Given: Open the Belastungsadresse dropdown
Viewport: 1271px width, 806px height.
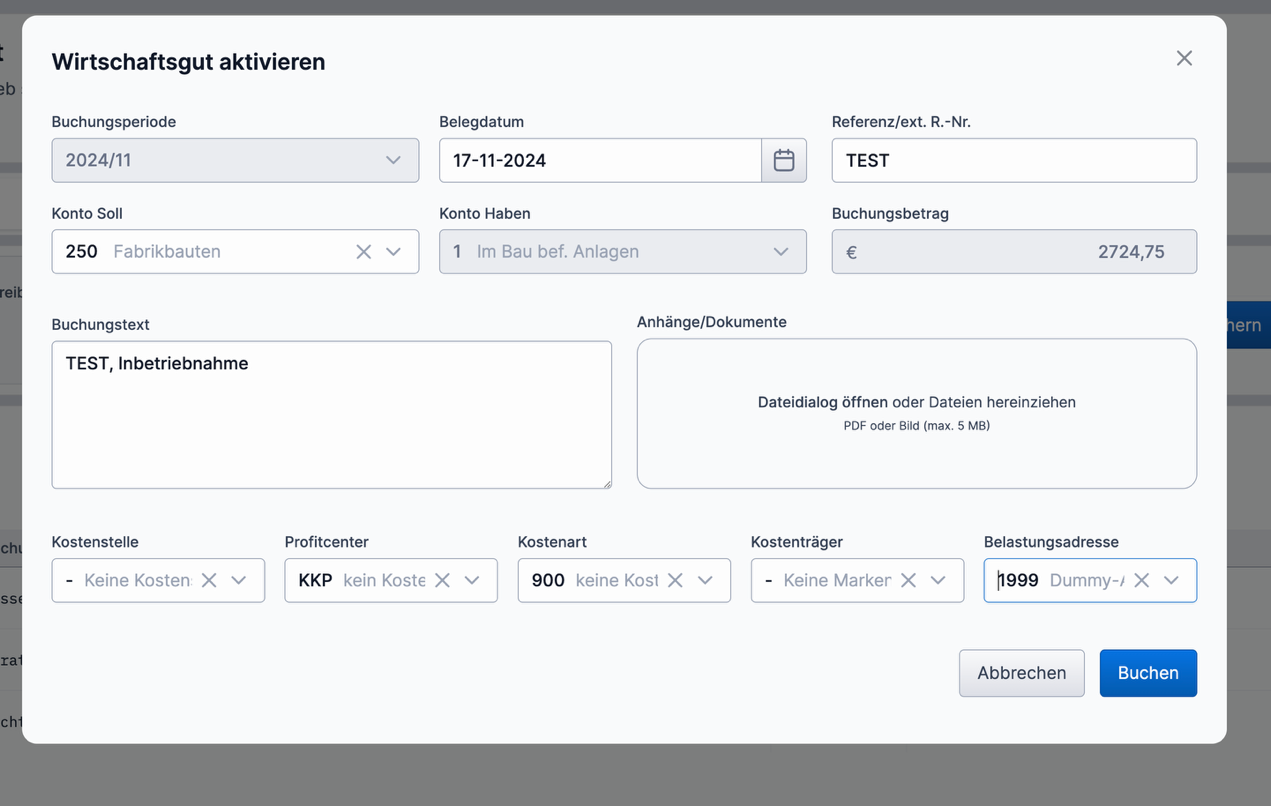Looking at the screenshot, I should pyautogui.click(x=1172, y=580).
